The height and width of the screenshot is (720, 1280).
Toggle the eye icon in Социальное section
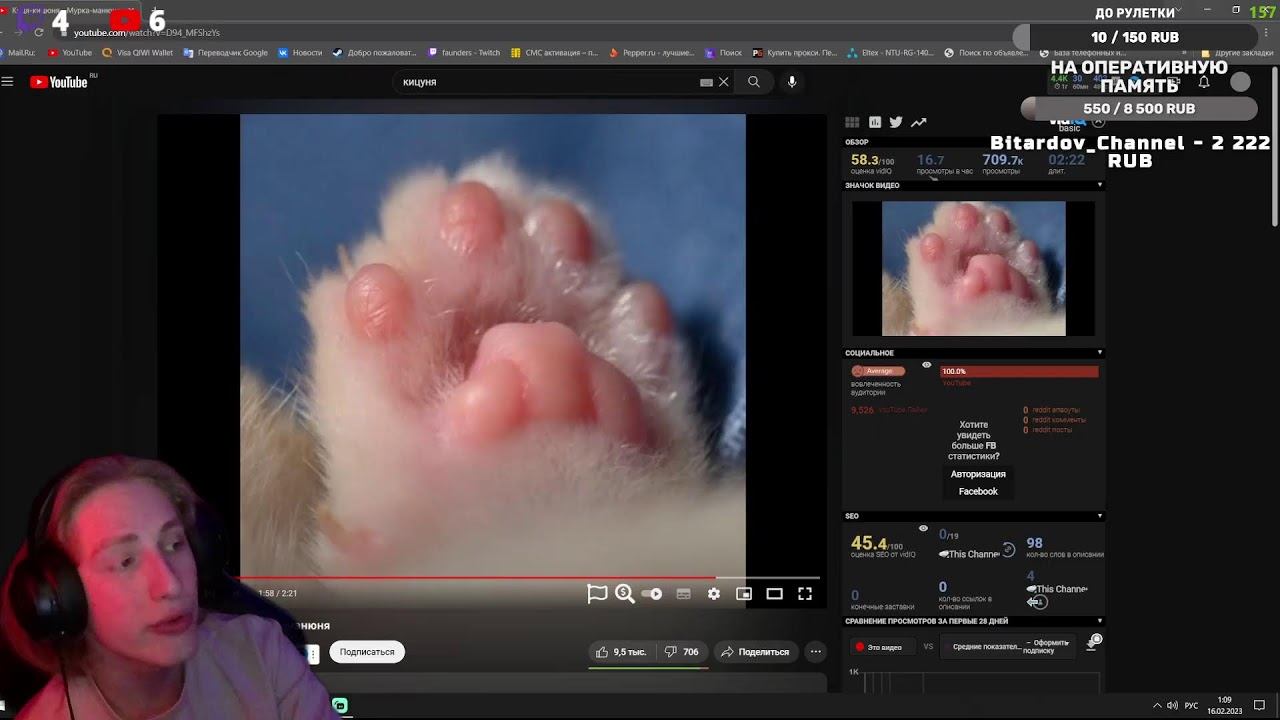(x=927, y=365)
